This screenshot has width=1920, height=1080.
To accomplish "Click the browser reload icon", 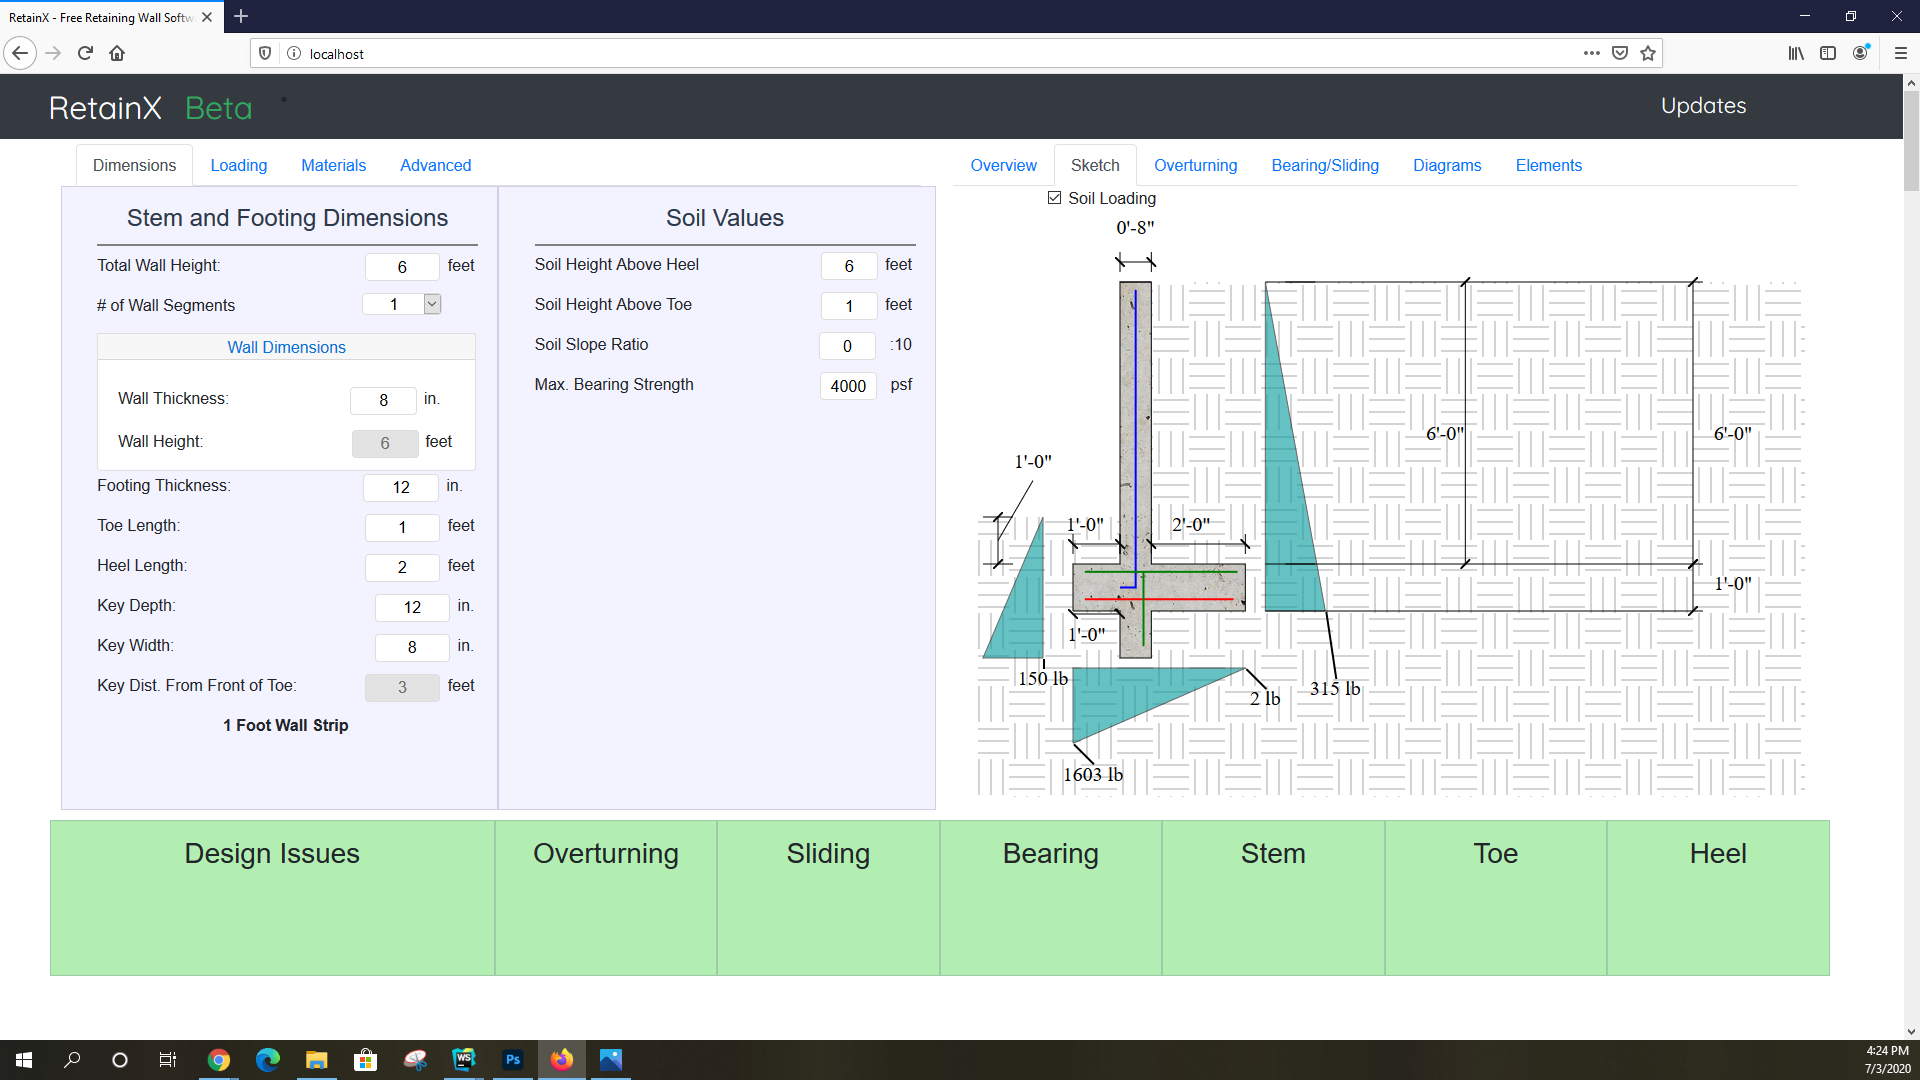I will (x=85, y=53).
